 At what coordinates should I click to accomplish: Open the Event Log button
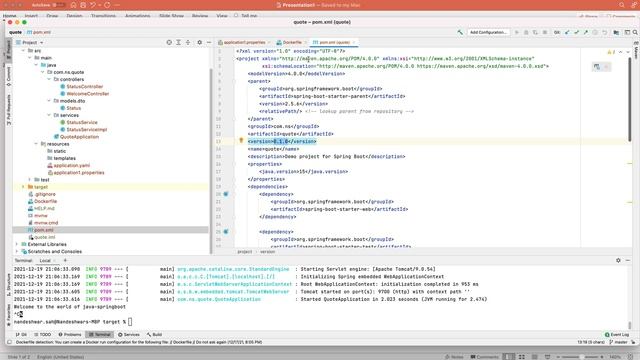click(x=617, y=334)
